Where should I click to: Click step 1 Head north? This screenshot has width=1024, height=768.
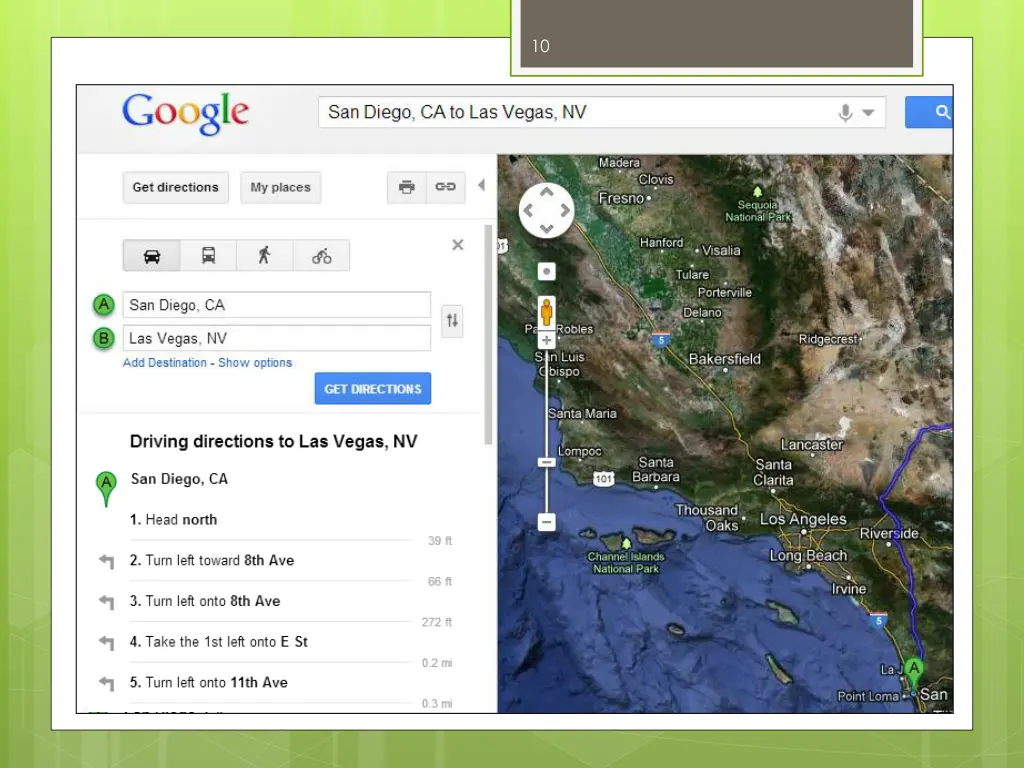tap(173, 520)
